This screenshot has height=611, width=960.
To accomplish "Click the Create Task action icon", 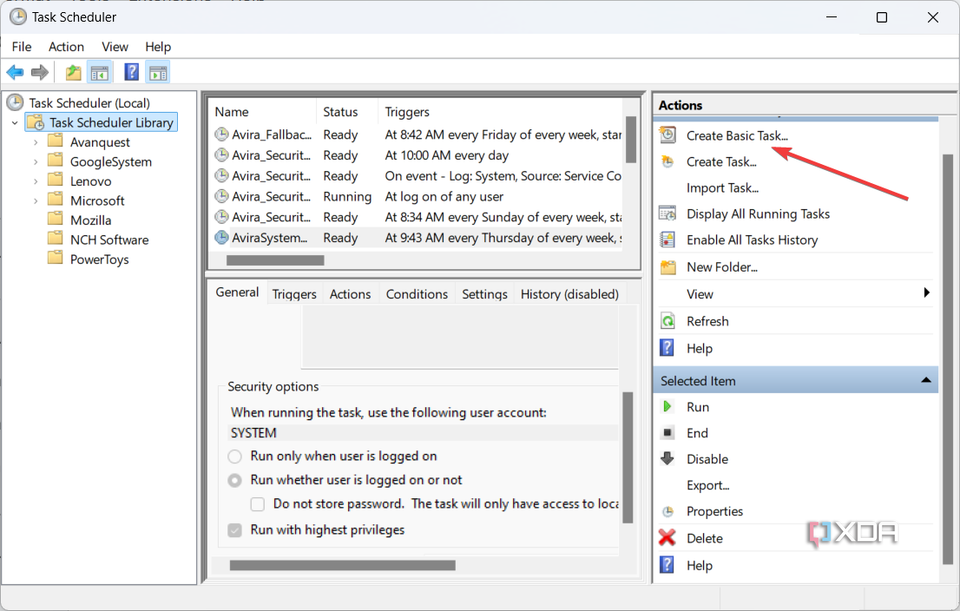I will pos(666,161).
